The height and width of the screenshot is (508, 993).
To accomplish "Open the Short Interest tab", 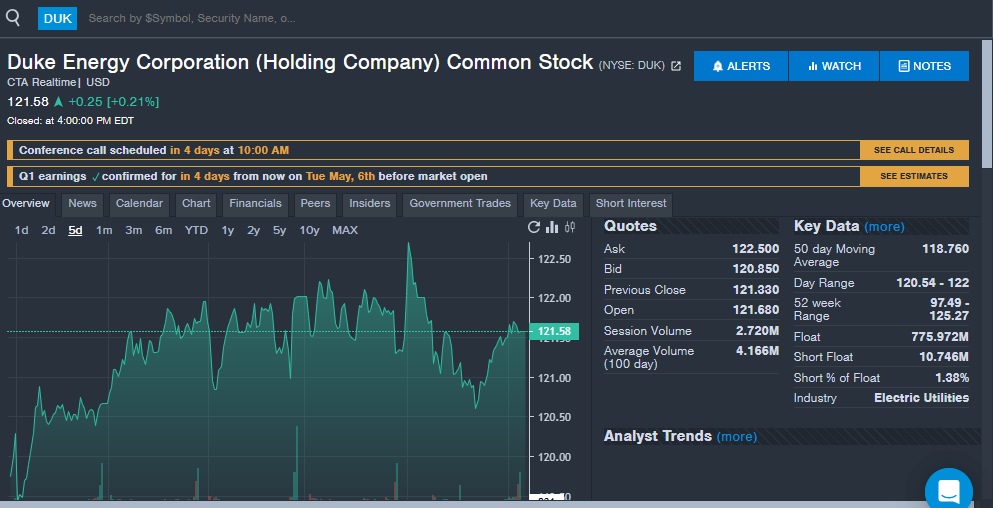I will (x=631, y=203).
